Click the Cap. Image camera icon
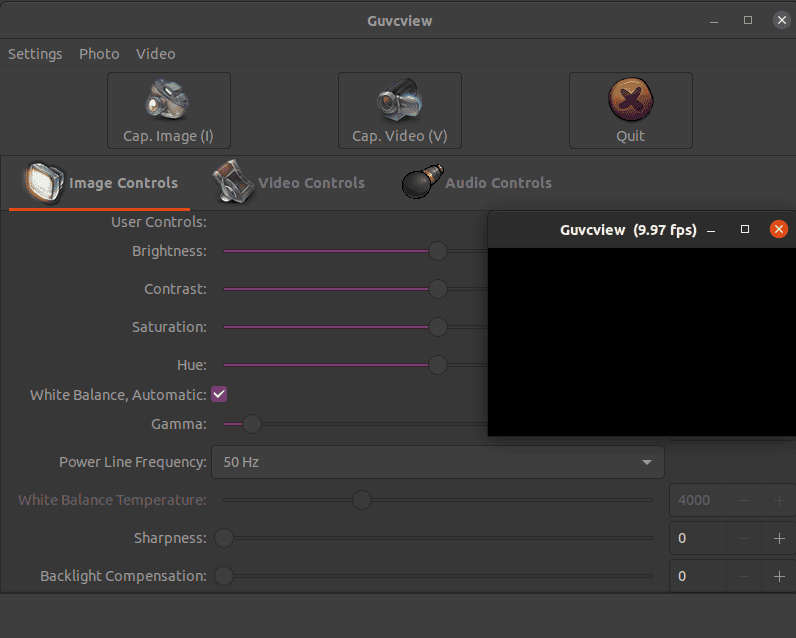796x638 pixels. (168, 101)
